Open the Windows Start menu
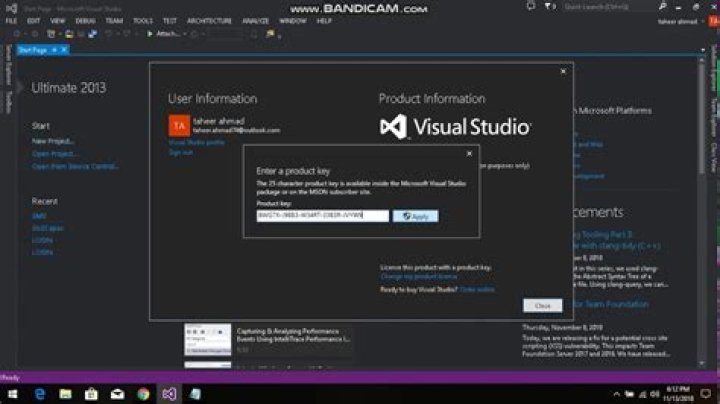Viewport: 720px width, 404px height. (x=12, y=394)
